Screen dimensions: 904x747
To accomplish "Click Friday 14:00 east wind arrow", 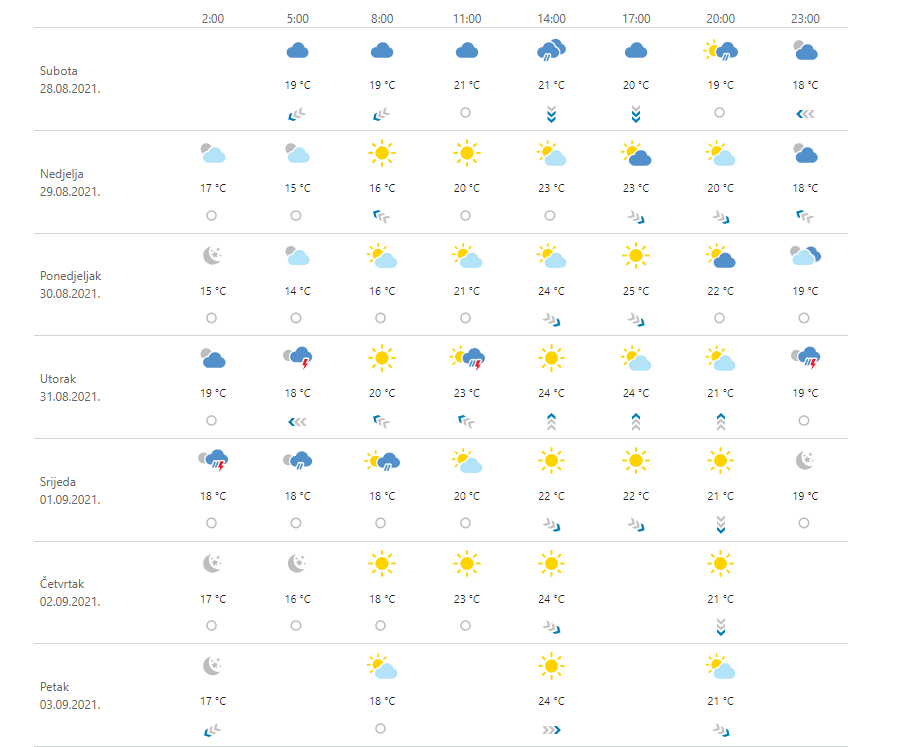I will point(551,730).
